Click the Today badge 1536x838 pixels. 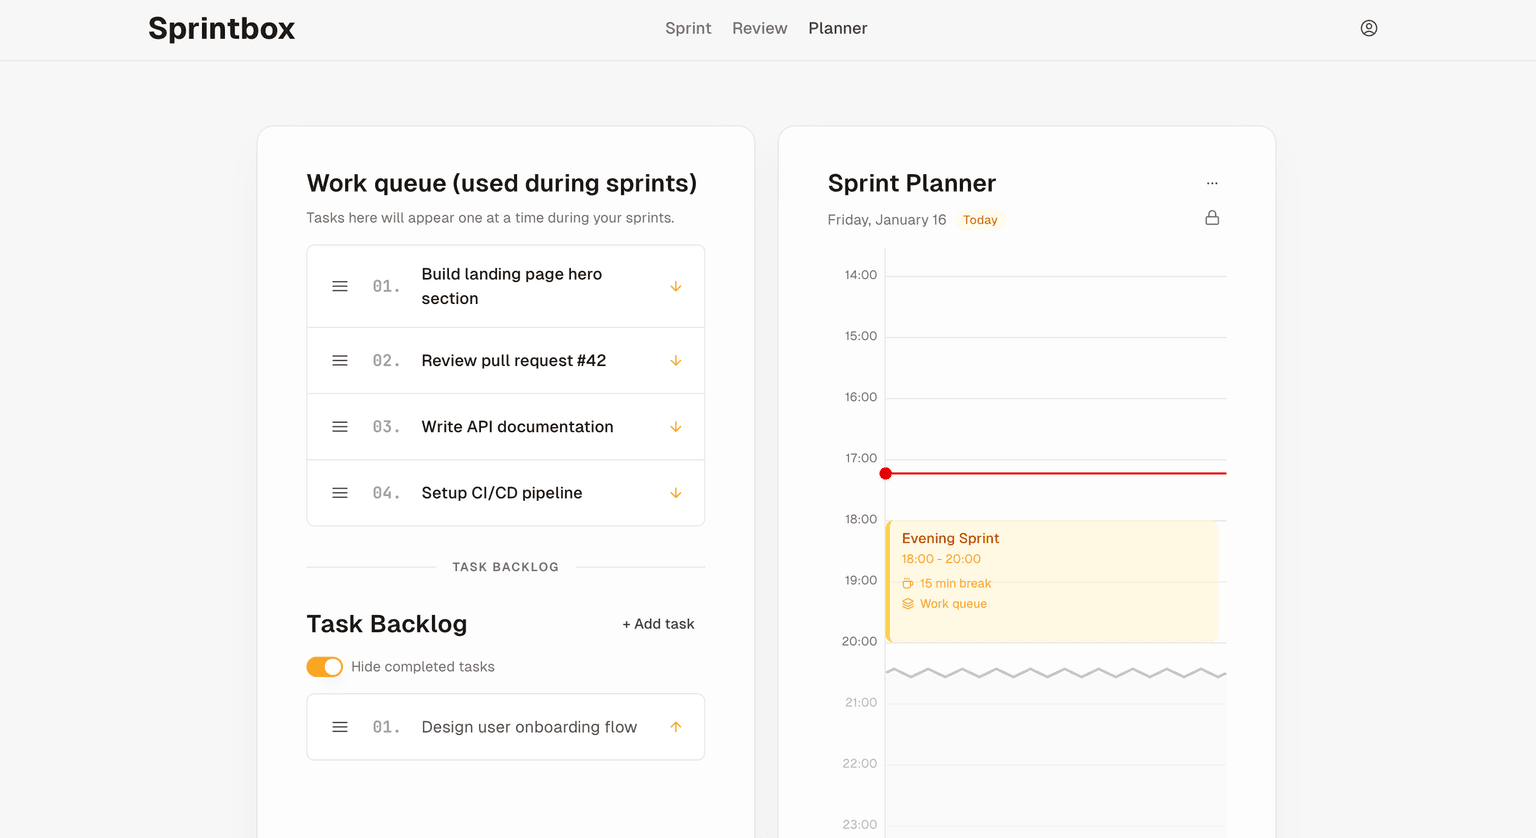(979, 219)
